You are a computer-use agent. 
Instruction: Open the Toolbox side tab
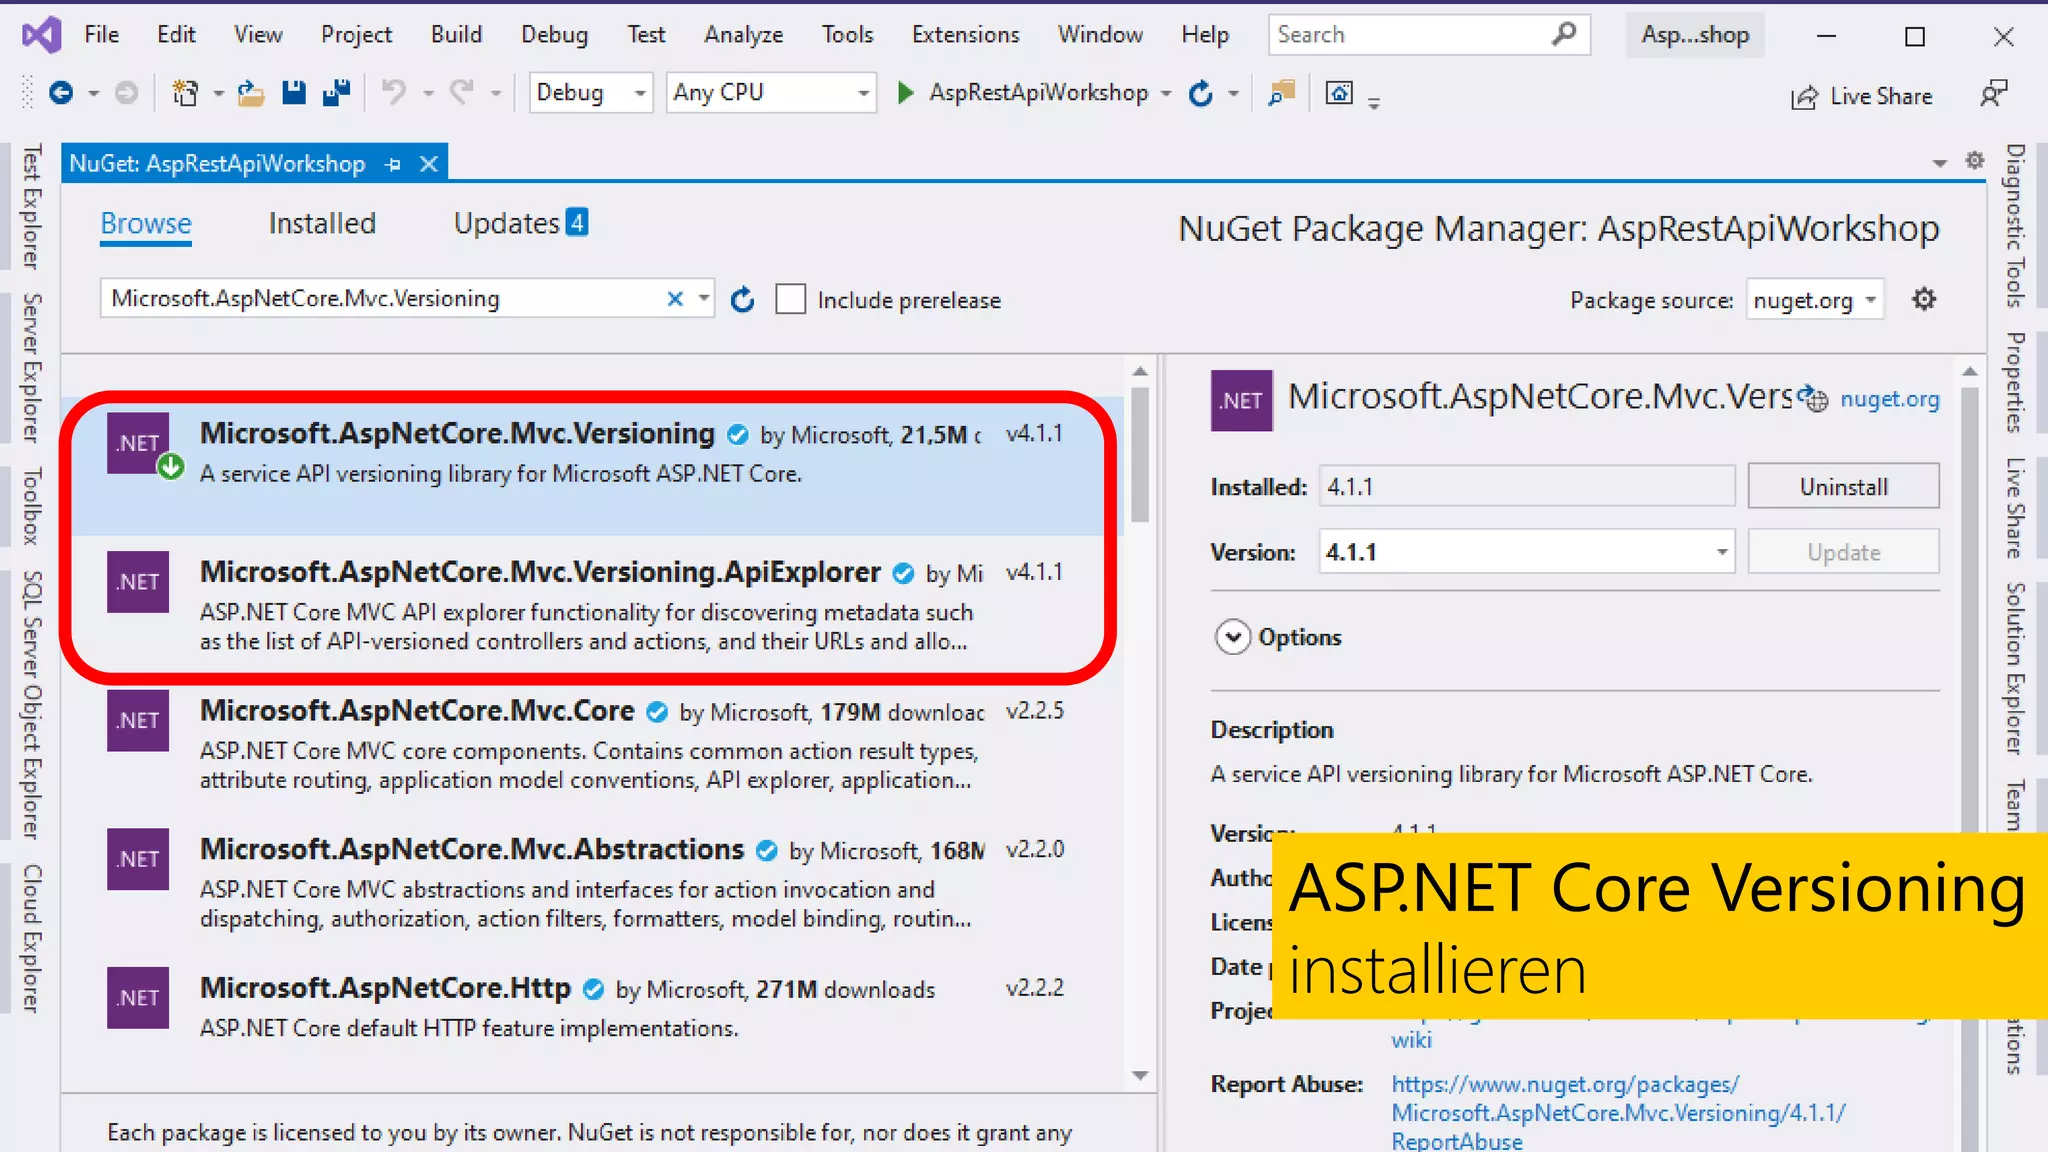point(32,506)
